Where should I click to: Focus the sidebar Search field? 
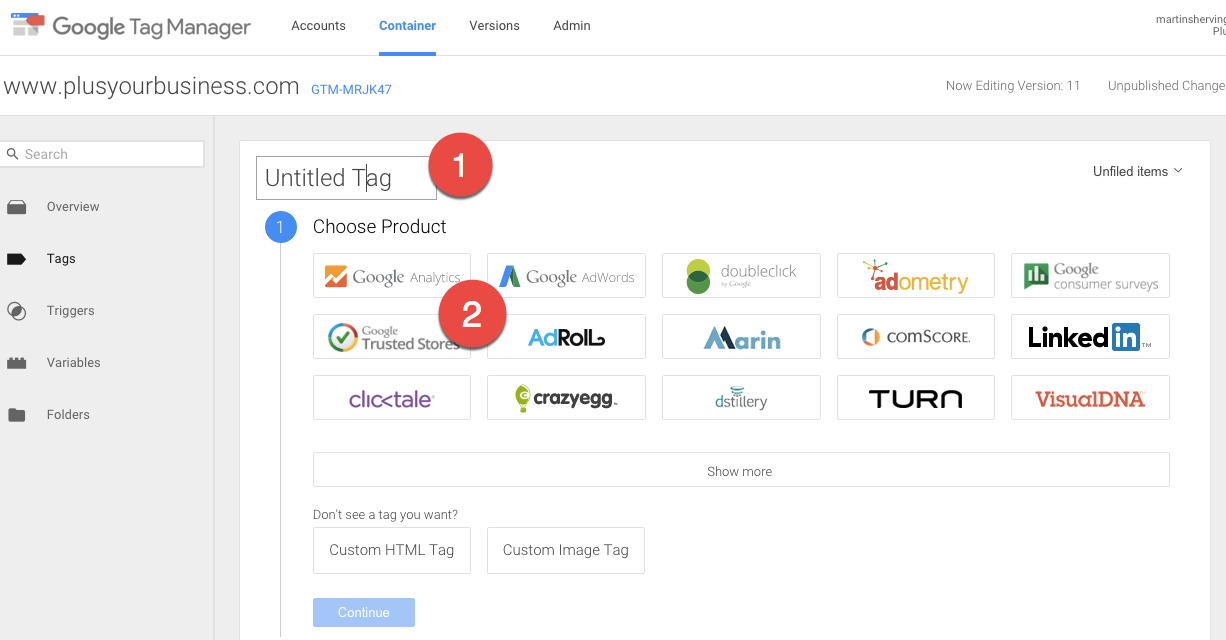click(103, 154)
